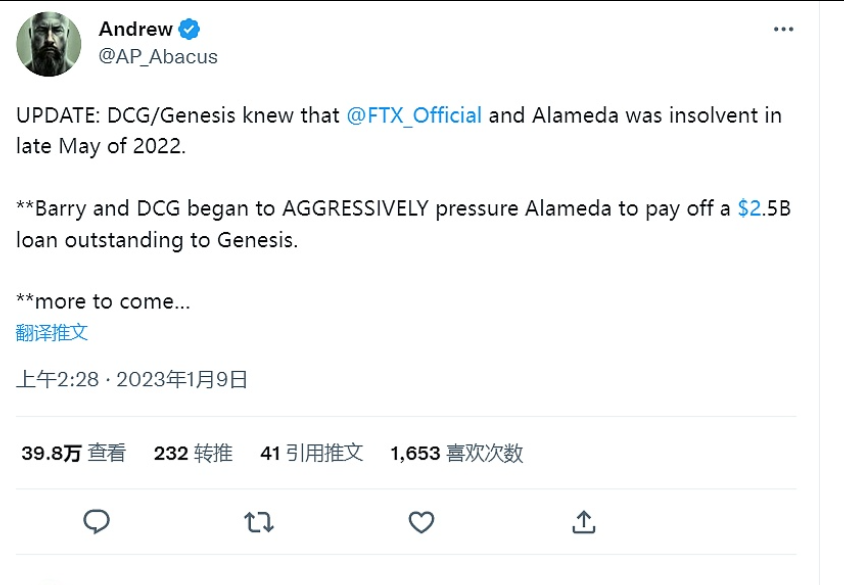Like the tweet with the heart icon
Screen dimensions: 844x585
coord(422,522)
